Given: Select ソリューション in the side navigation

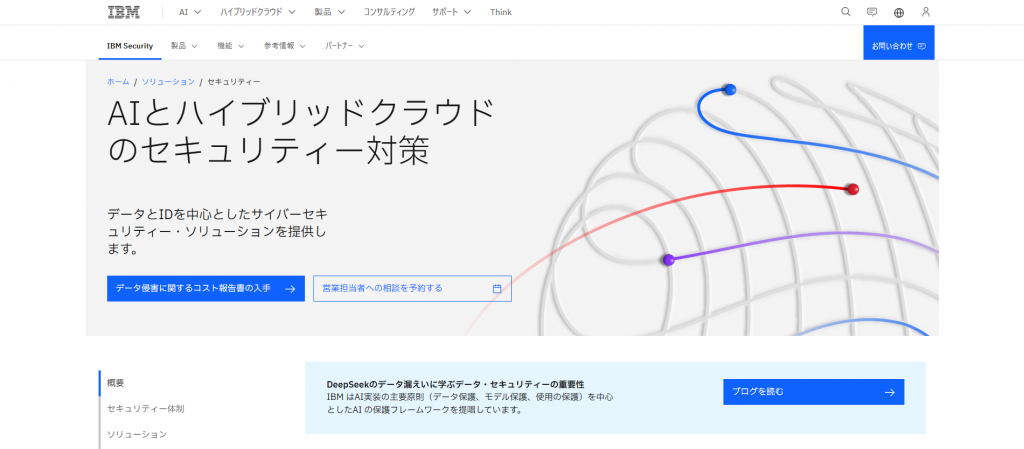Looking at the screenshot, I should click(x=137, y=434).
